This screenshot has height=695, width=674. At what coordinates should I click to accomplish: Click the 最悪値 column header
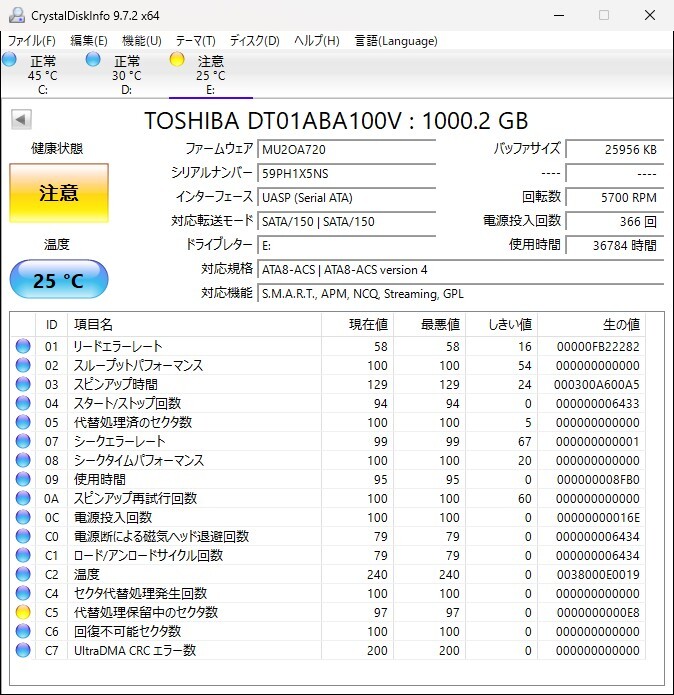click(429, 324)
